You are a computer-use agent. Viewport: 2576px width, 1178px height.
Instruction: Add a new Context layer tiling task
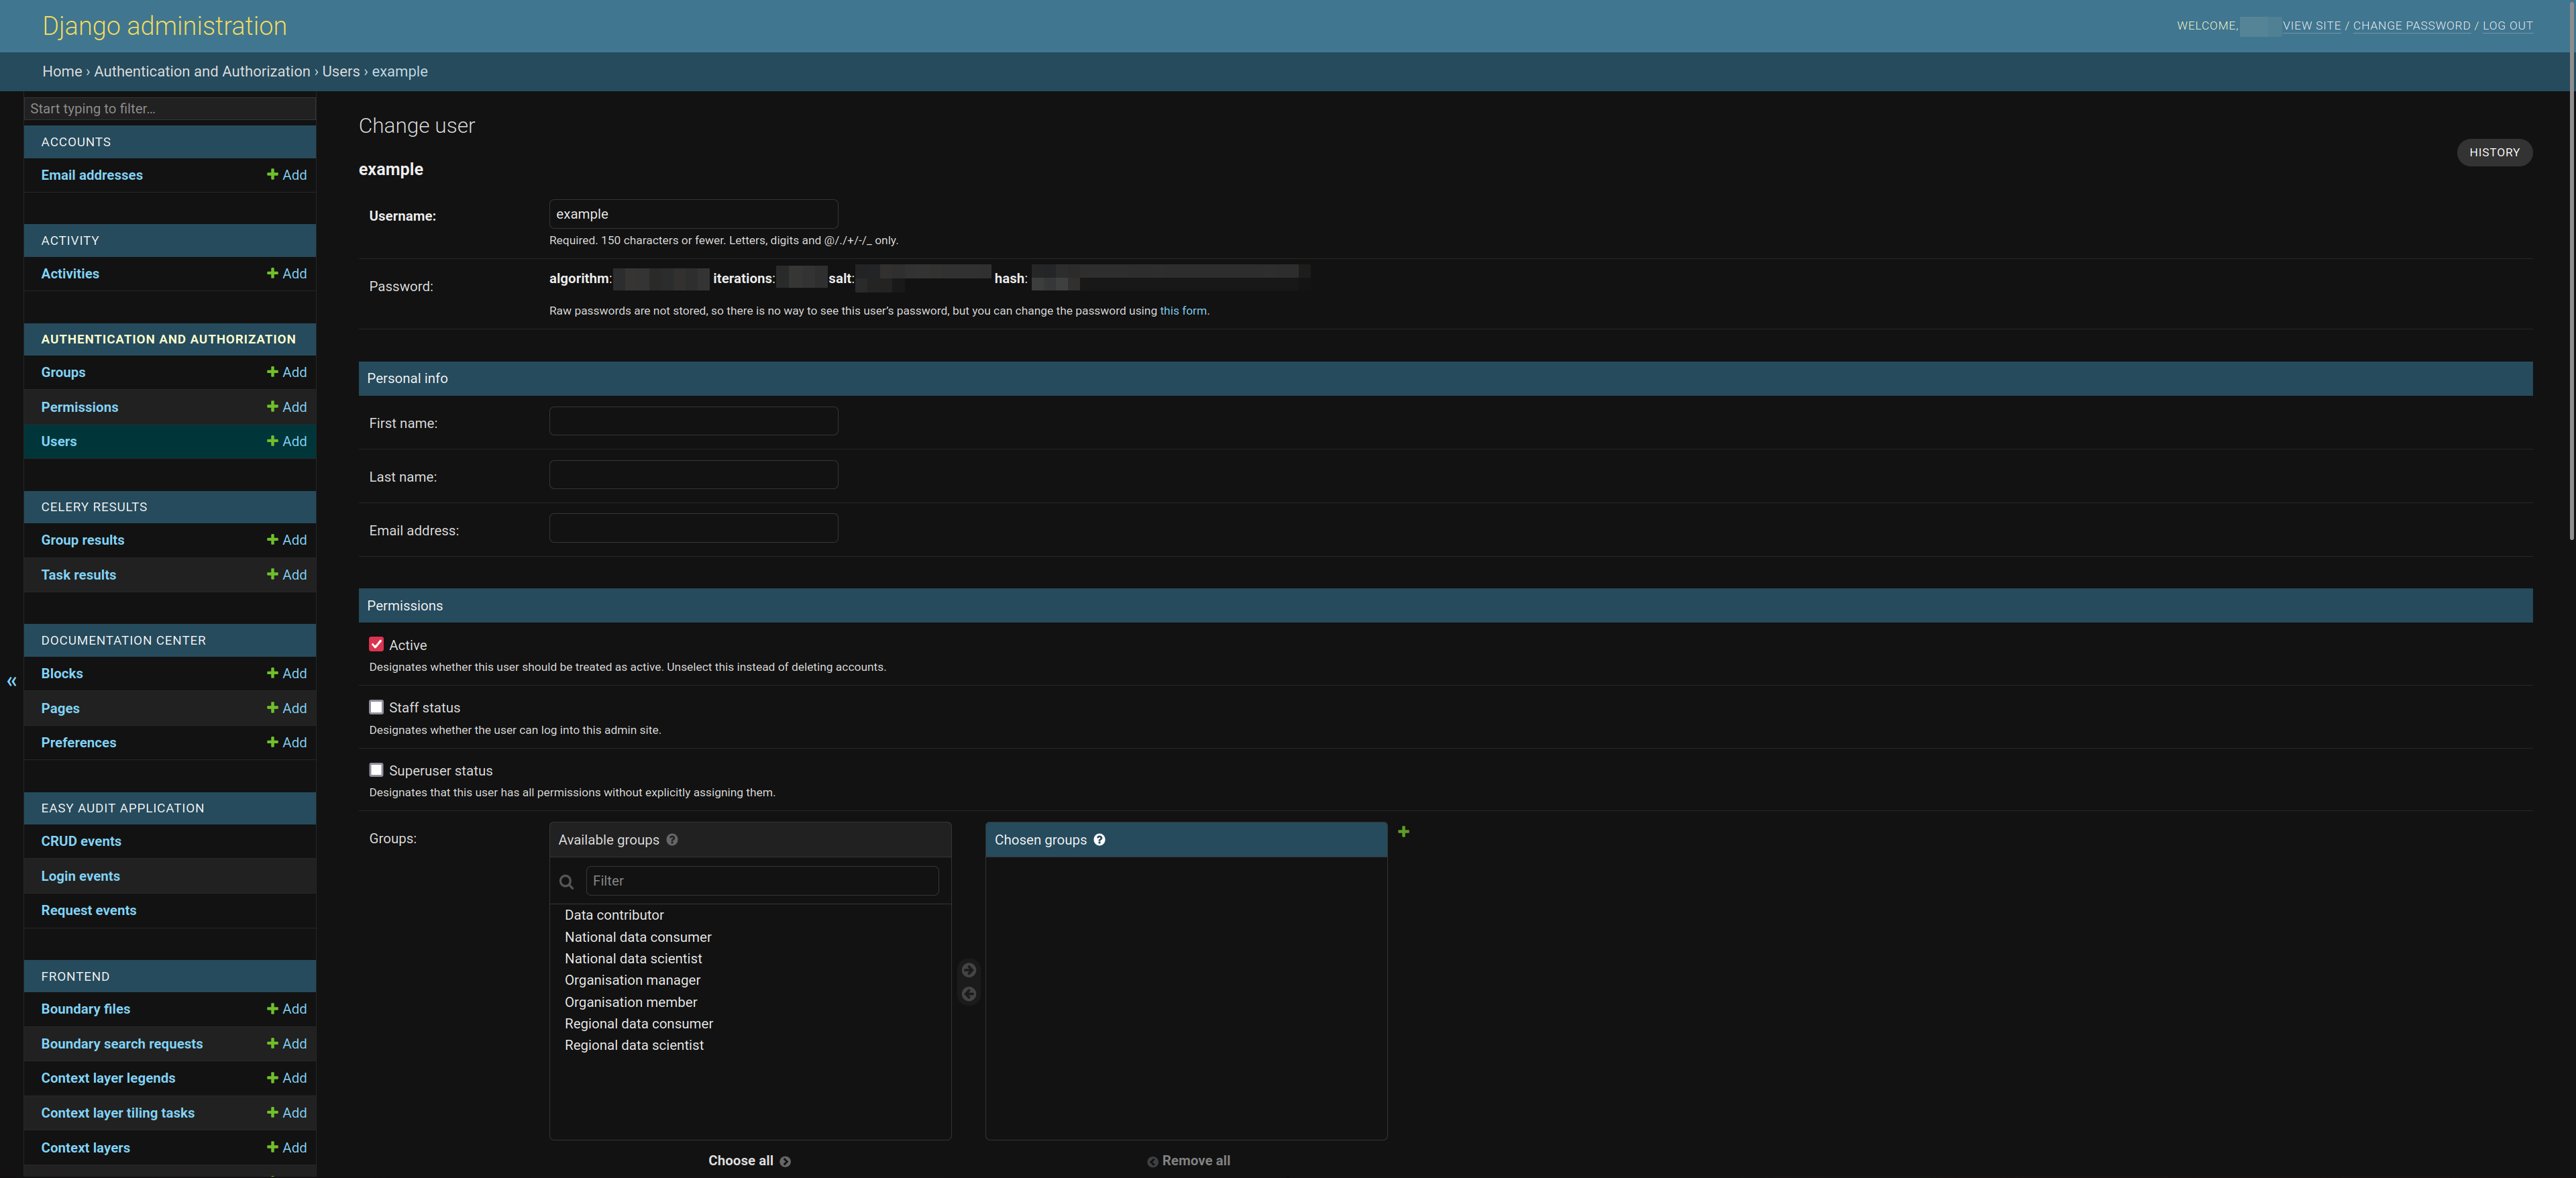pos(287,1113)
